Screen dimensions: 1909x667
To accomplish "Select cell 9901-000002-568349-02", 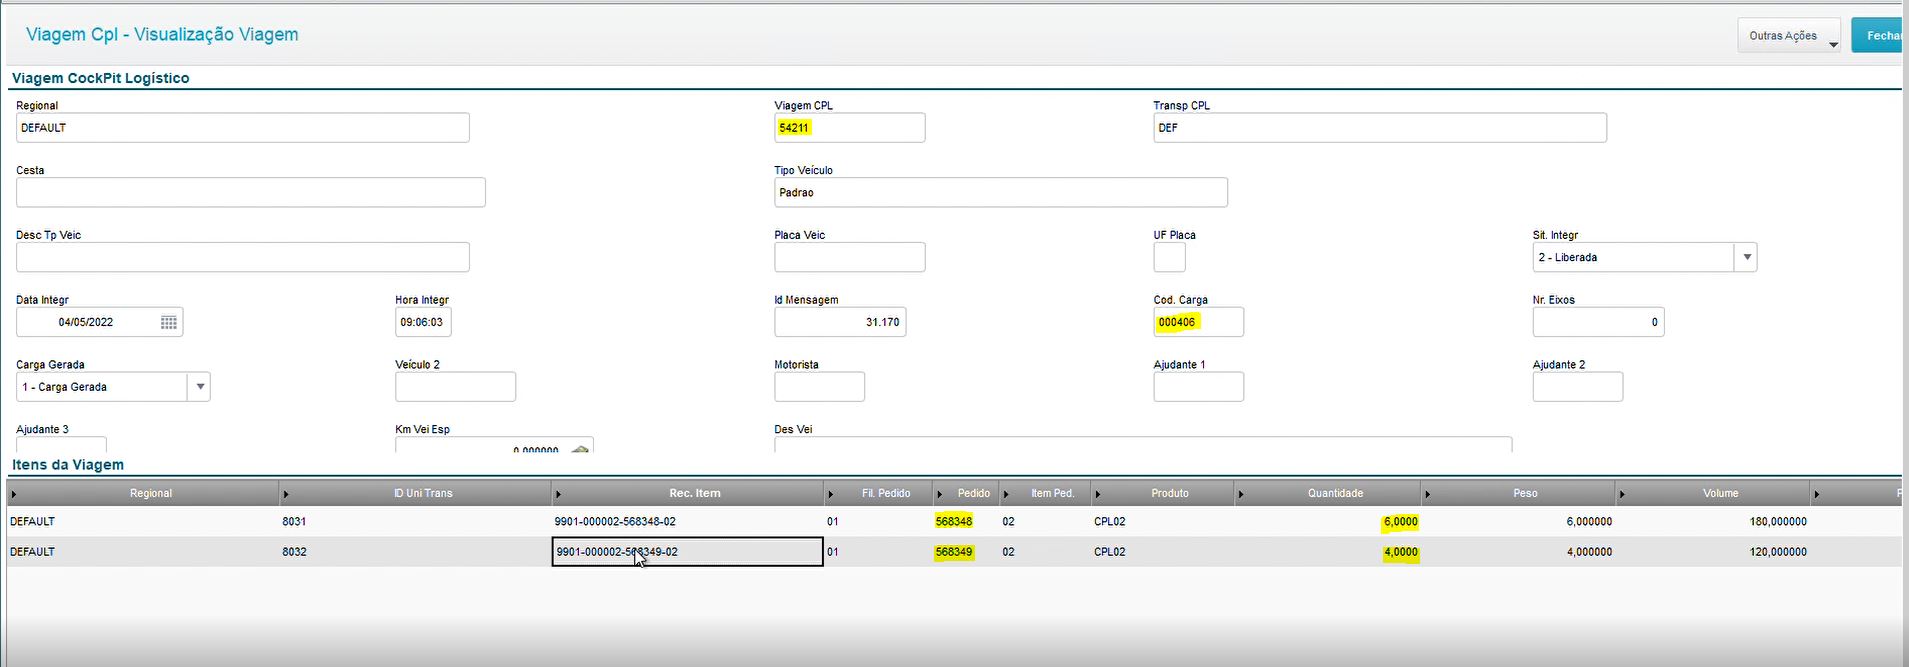I will (687, 552).
